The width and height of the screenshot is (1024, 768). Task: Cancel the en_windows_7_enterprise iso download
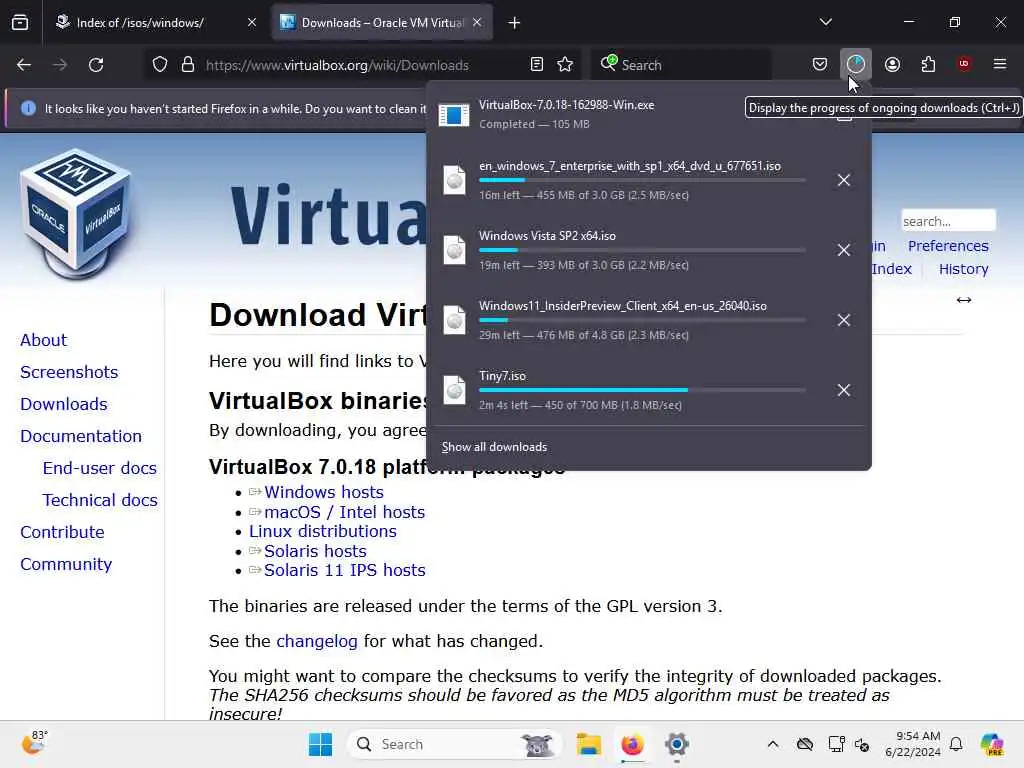pyautogui.click(x=844, y=180)
